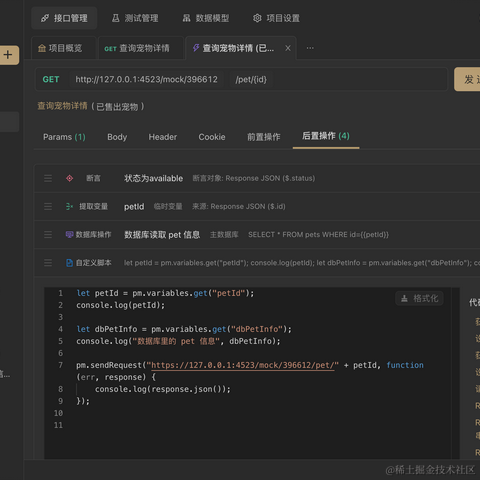Image resolution: width=480 pixels, height=480 pixels.
Task: Click the SELECT * FROM pets query text
Action: 318,235
